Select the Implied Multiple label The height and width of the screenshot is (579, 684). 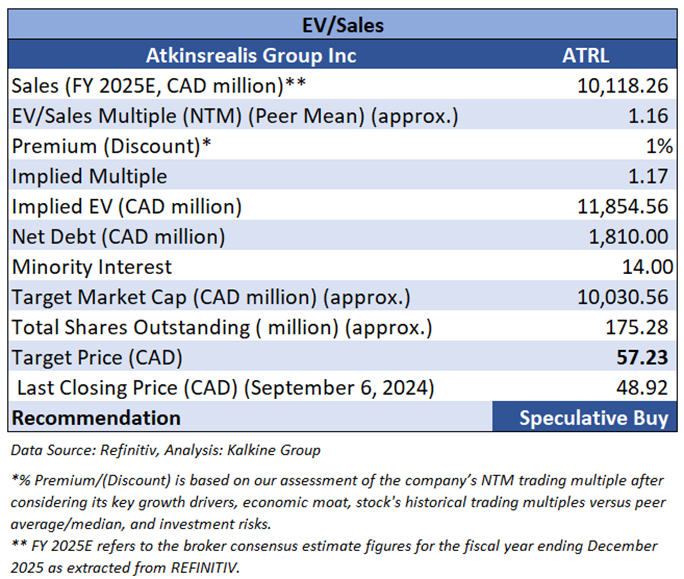(89, 176)
